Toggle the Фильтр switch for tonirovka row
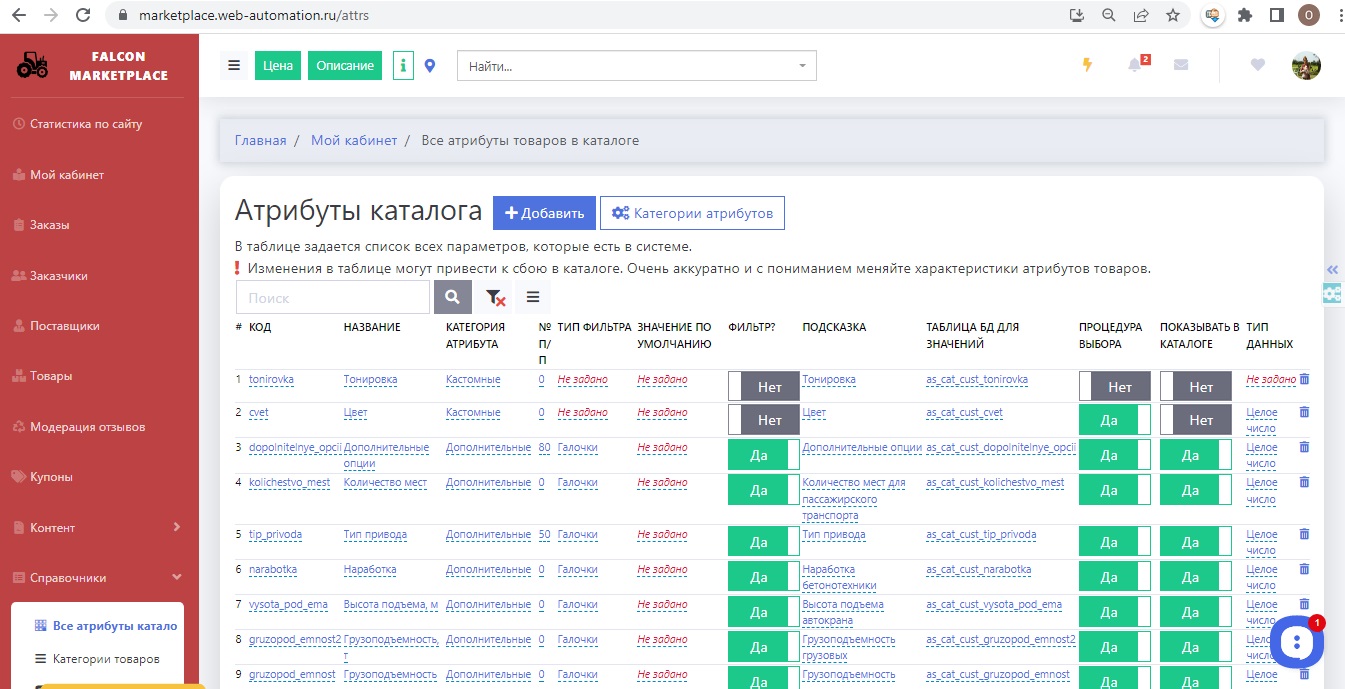The width and height of the screenshot is (1345, 689). [764, 386]
